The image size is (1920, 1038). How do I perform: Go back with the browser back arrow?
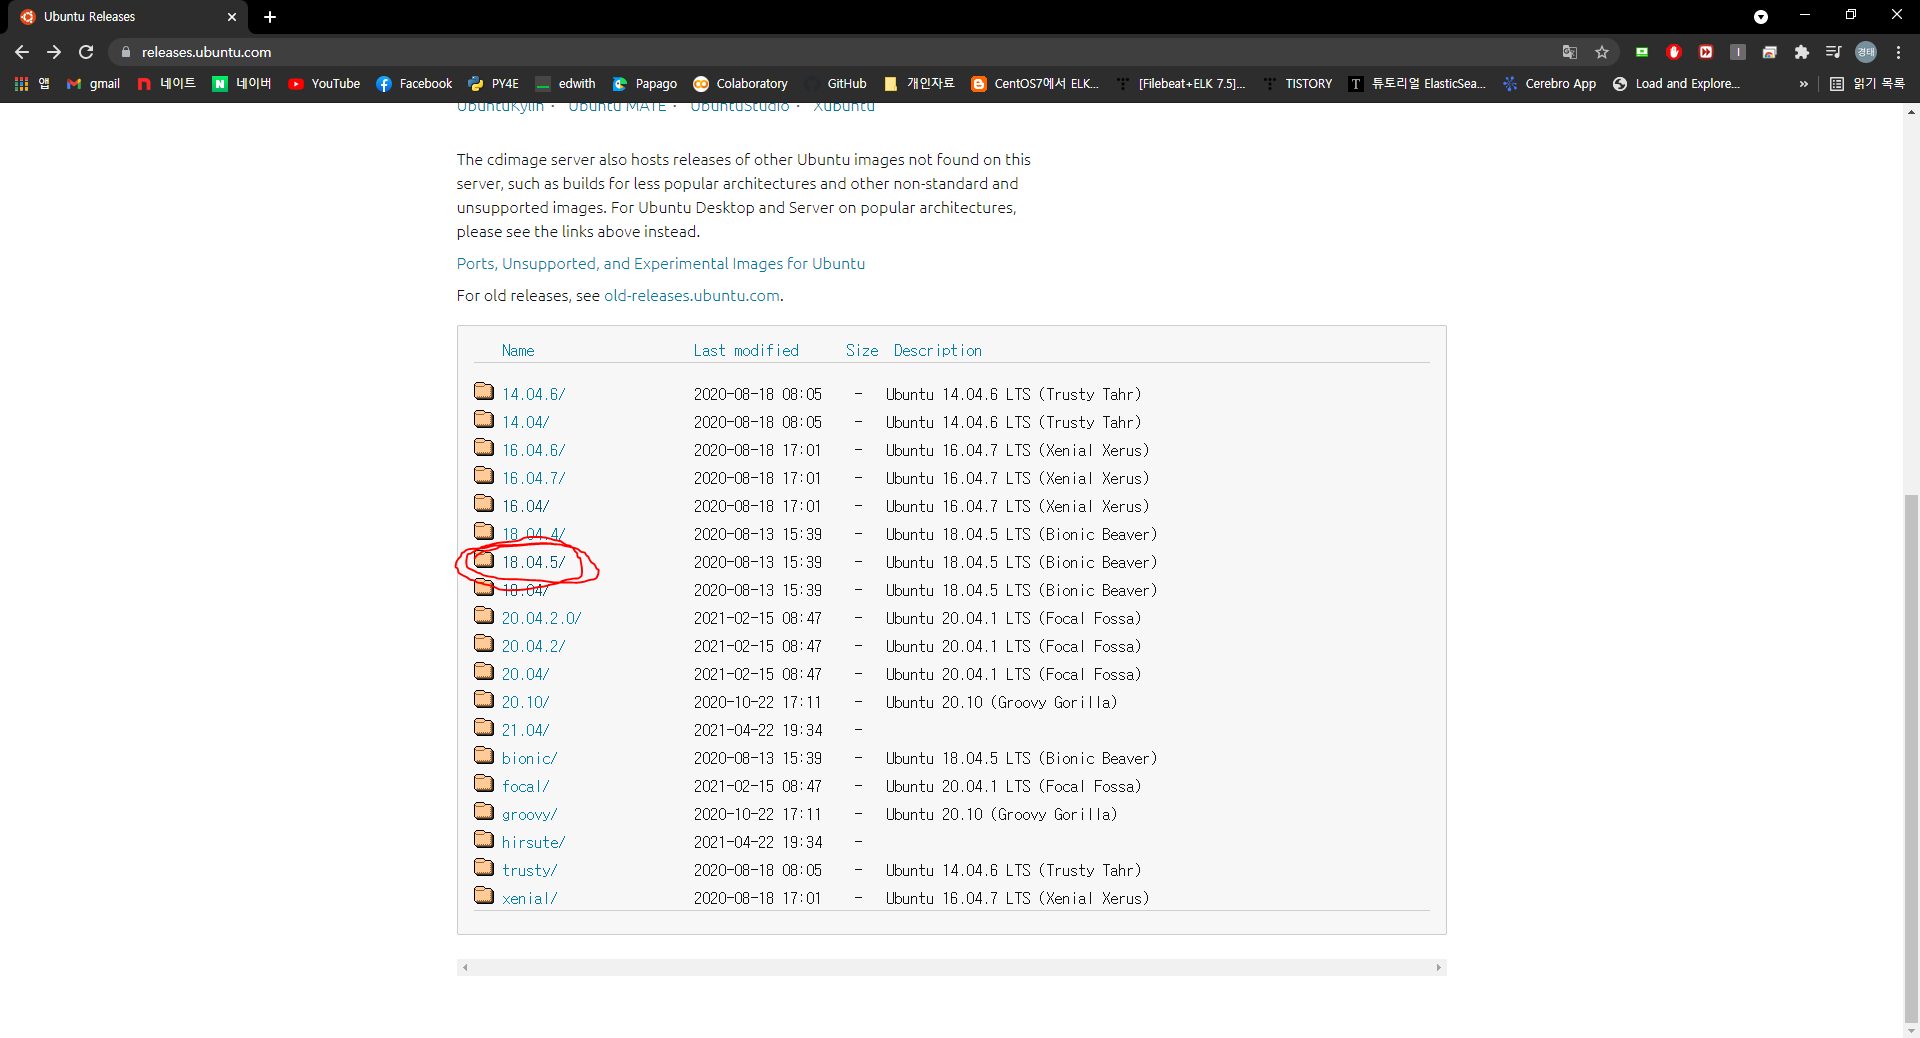pos(22,52)
